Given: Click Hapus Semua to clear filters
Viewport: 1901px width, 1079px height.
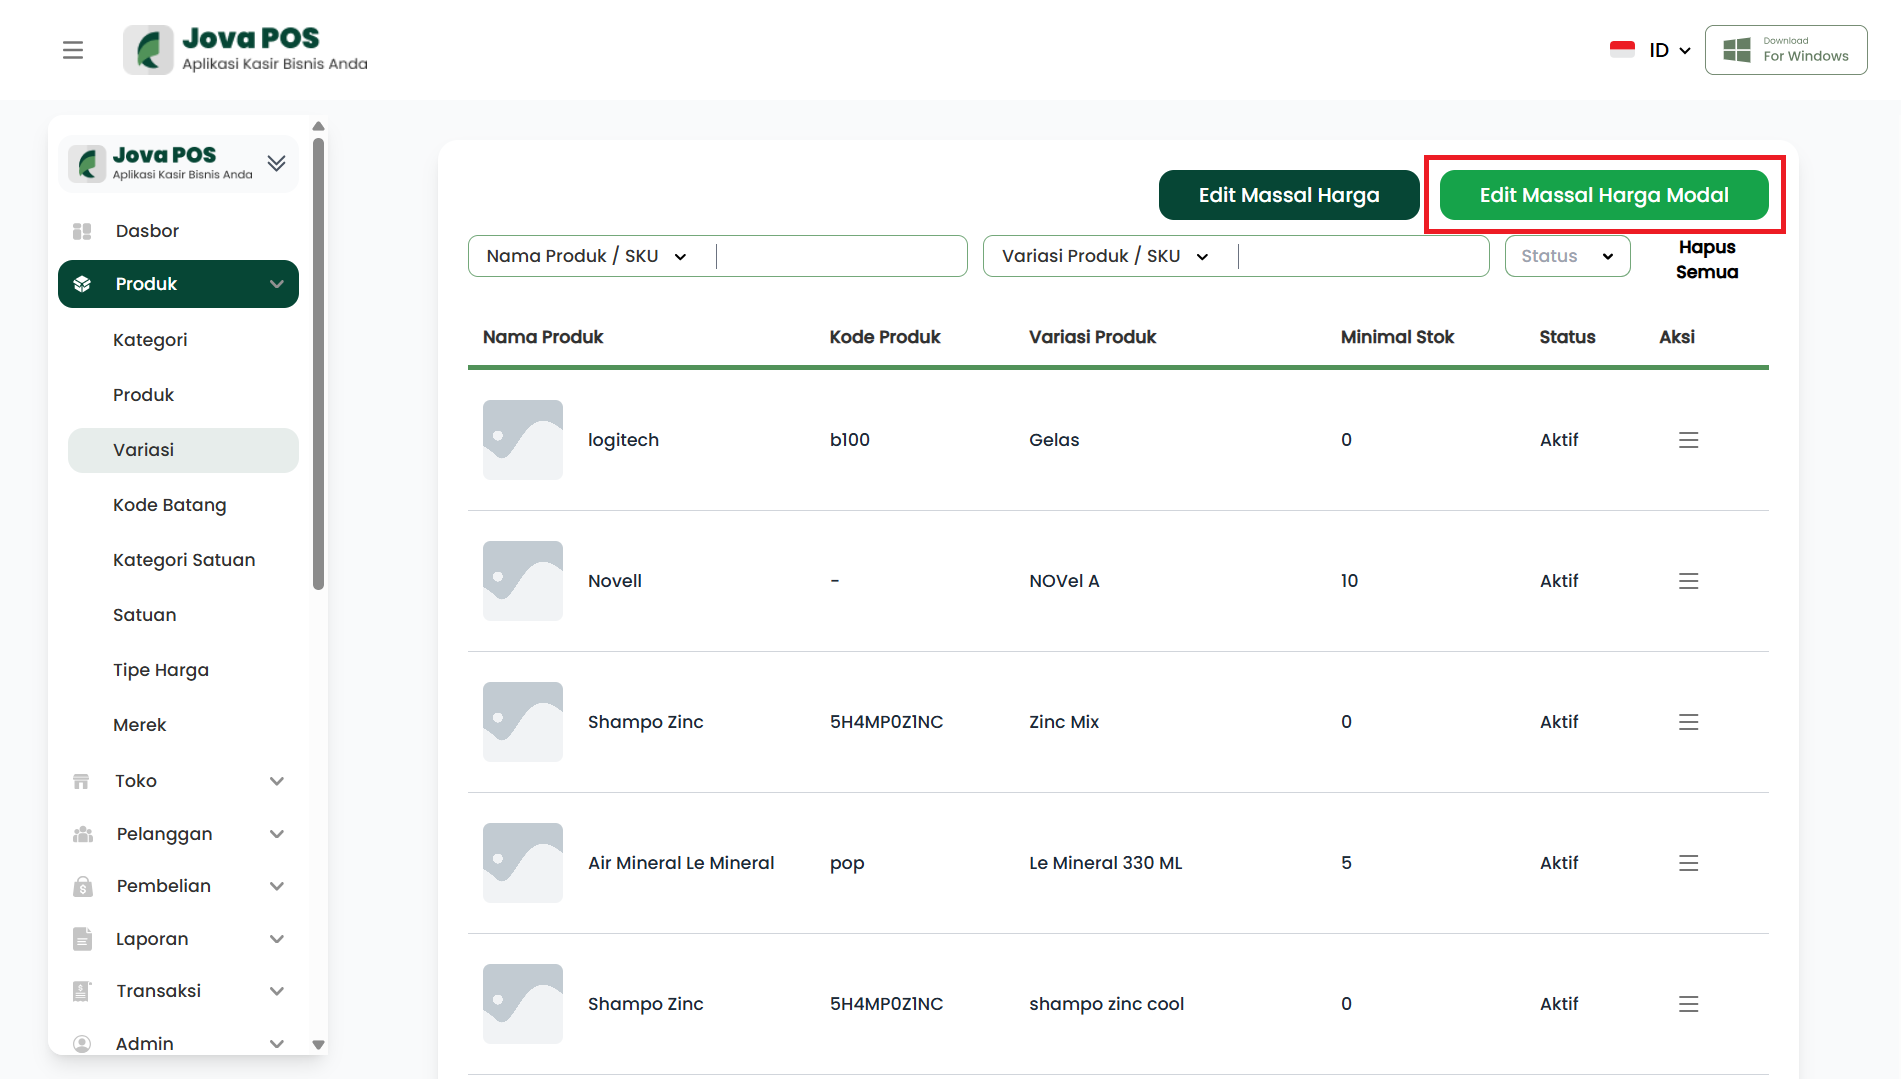Looking at the screenshot, I should tap(1706, 259).
